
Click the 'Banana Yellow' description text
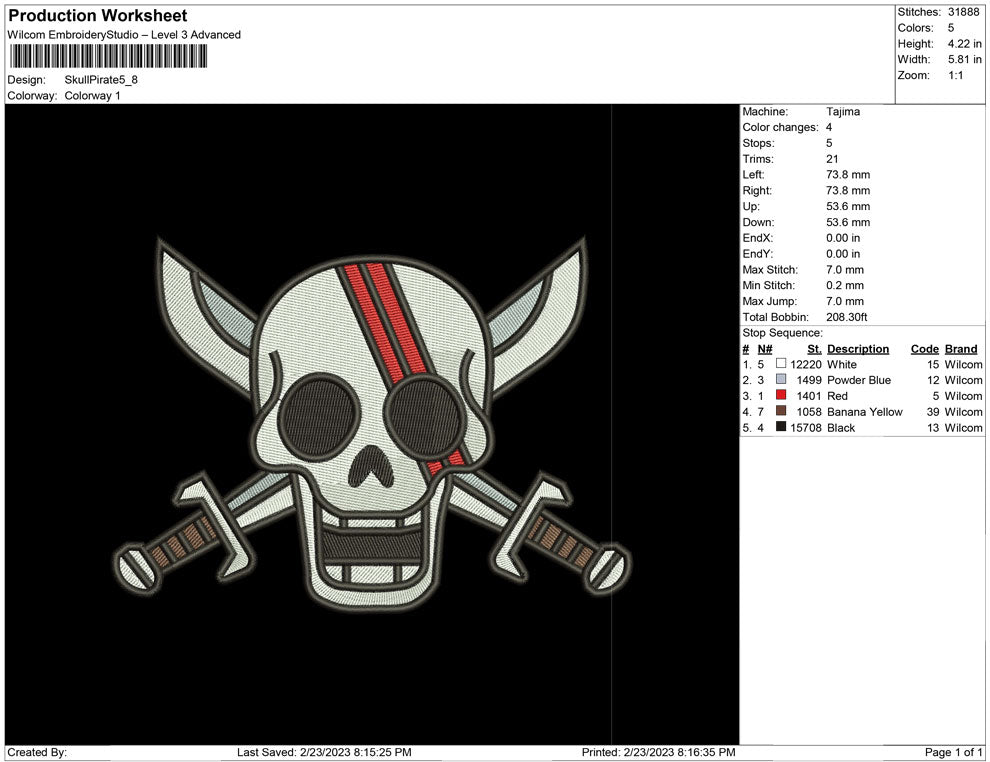tap(865, 412)
